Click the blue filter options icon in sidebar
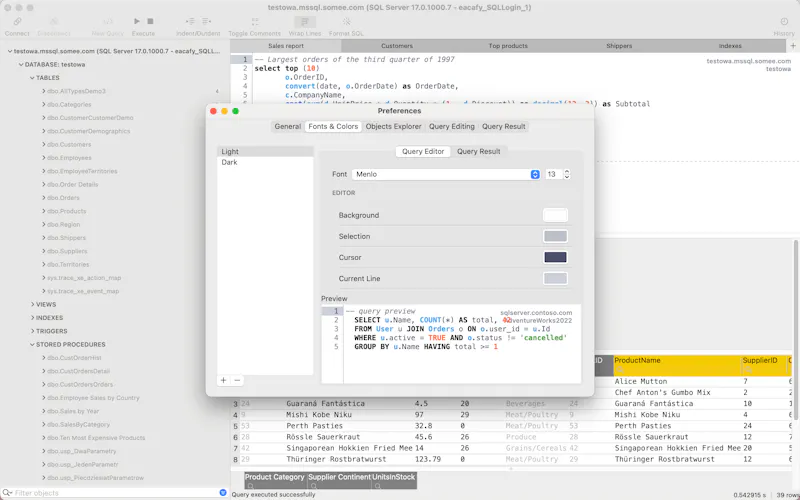This screenshot has height=500, width=800. 222,492
